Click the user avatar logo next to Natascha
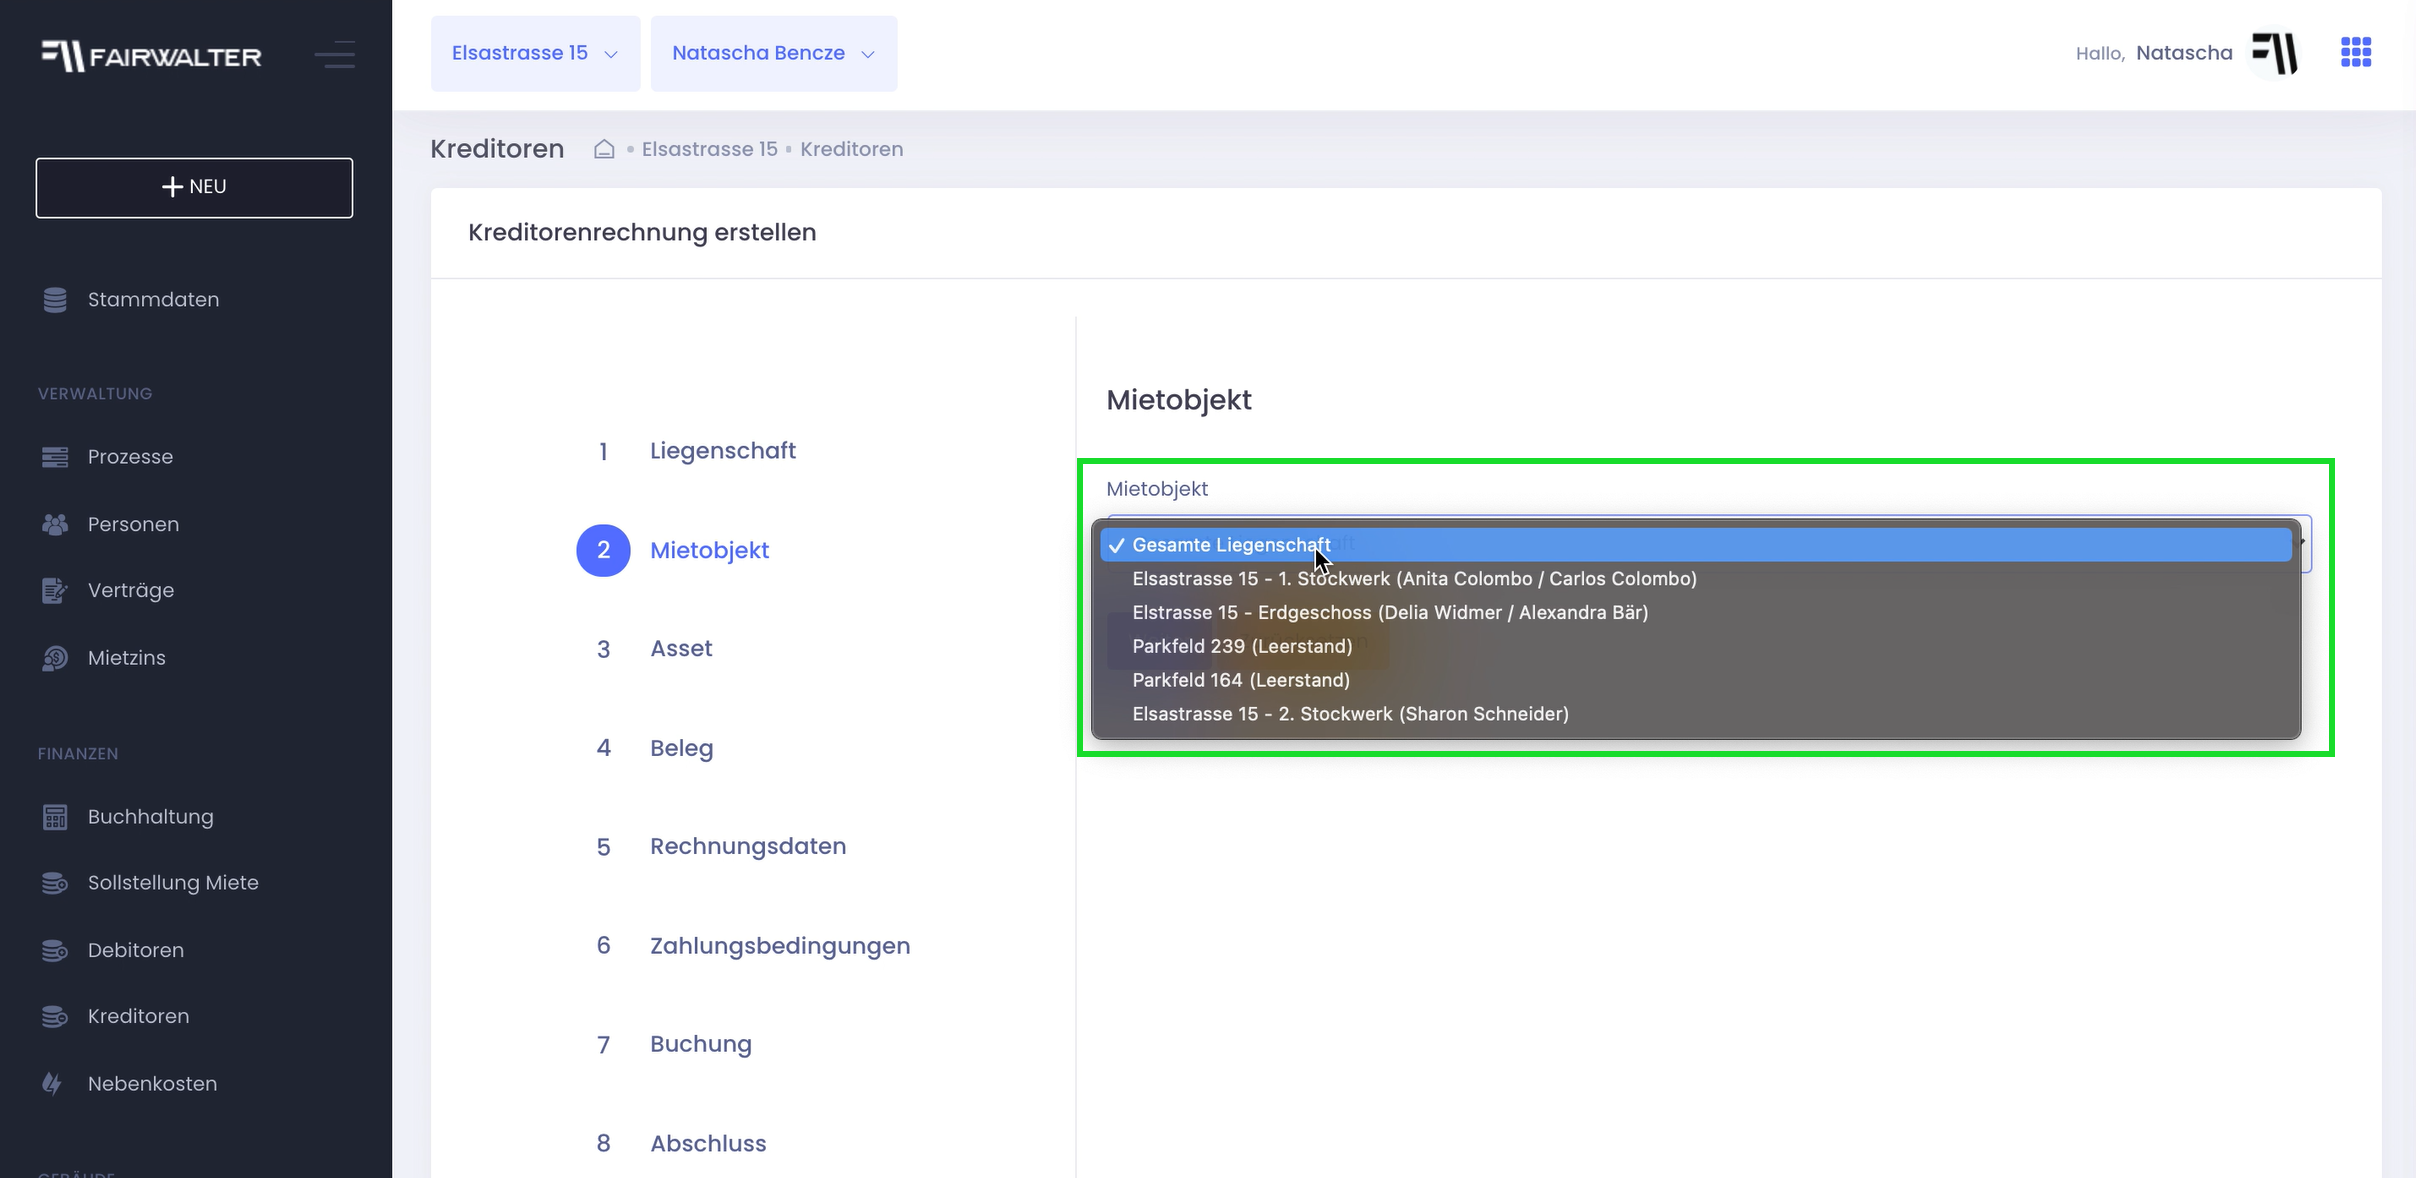The height and width of the screenshot is (1178, 2416). click(x=2275, y=53)
